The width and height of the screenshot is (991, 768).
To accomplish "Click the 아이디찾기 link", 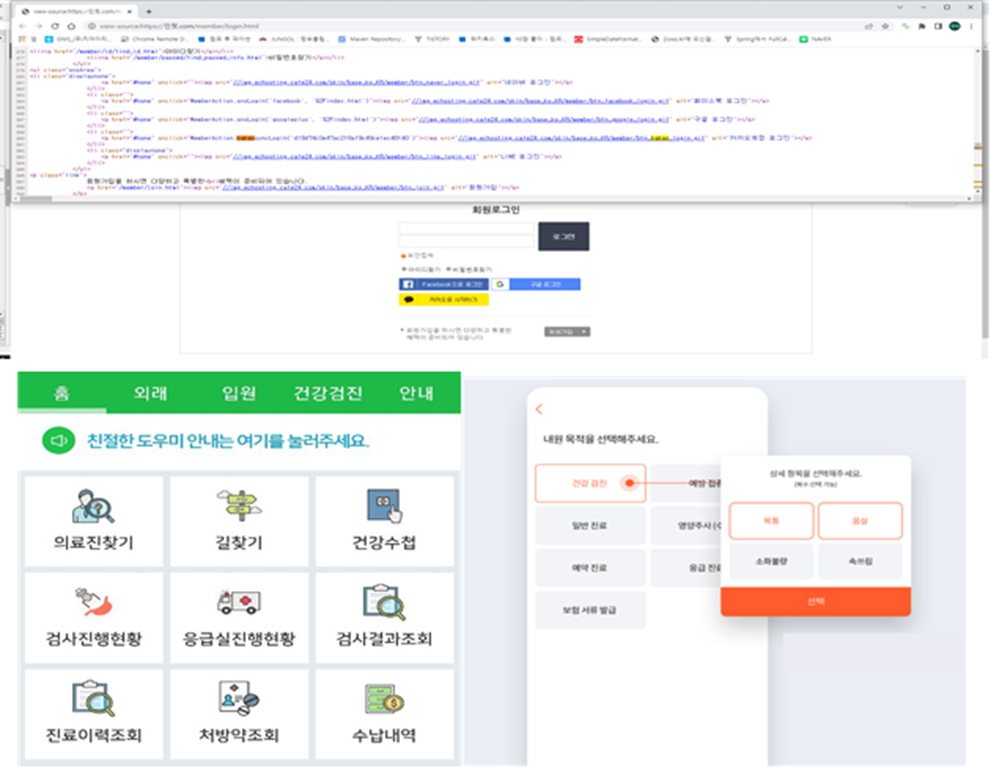I will pos(422,270).
